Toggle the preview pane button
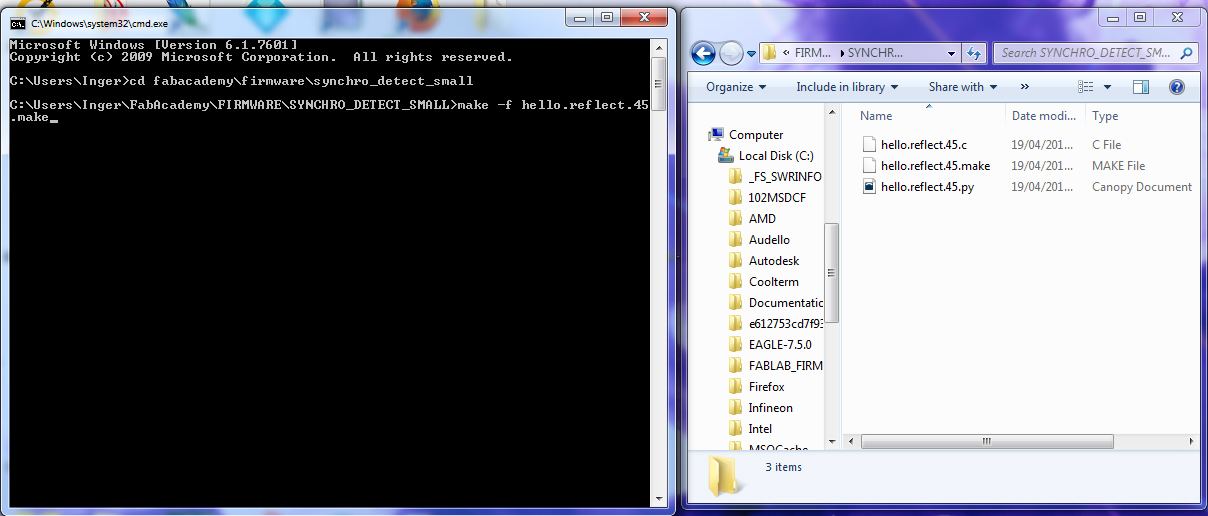The width and height of the screenshot is (1208, 516). tap(1141, 87)
